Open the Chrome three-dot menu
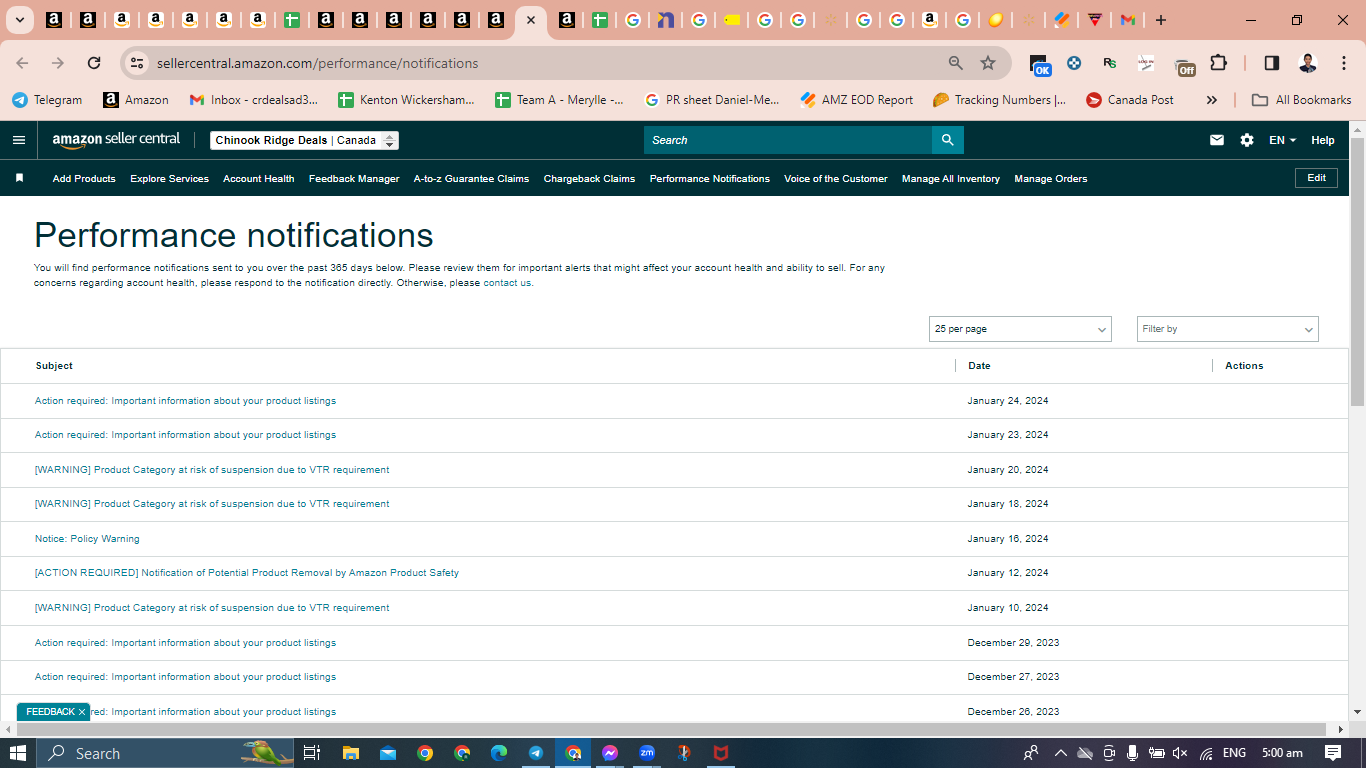Image resolution: width=1366 pixels, height=768 pixels. (1343, 63)
